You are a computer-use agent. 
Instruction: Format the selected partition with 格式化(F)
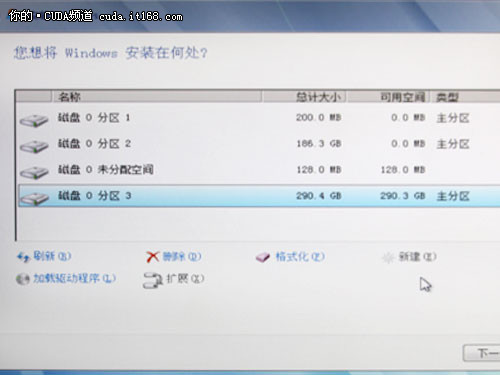pos(300,256)
